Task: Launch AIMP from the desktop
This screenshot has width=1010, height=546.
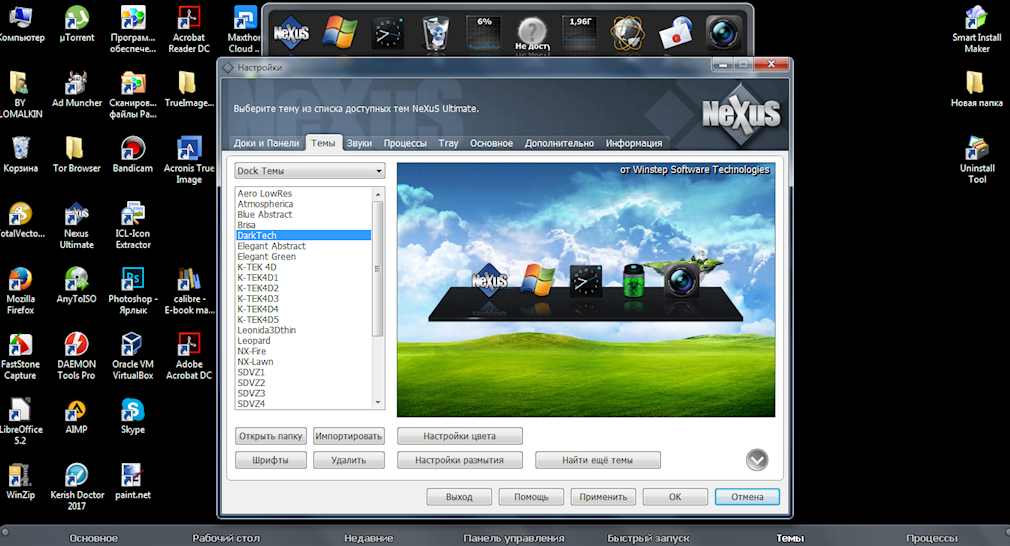Action: [x=77, y=416]
